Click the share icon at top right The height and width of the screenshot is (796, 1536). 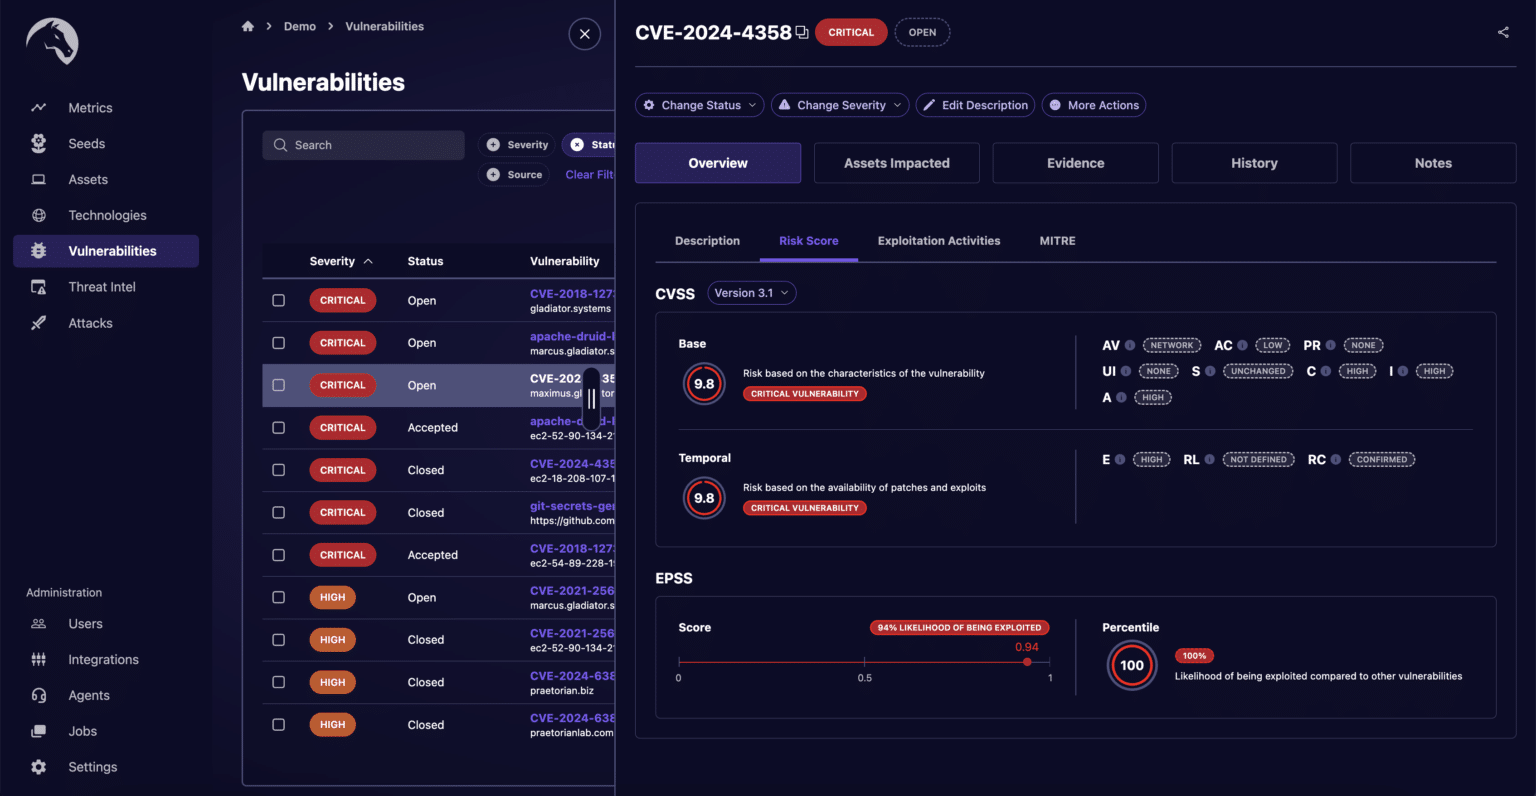click(1503, 31)
